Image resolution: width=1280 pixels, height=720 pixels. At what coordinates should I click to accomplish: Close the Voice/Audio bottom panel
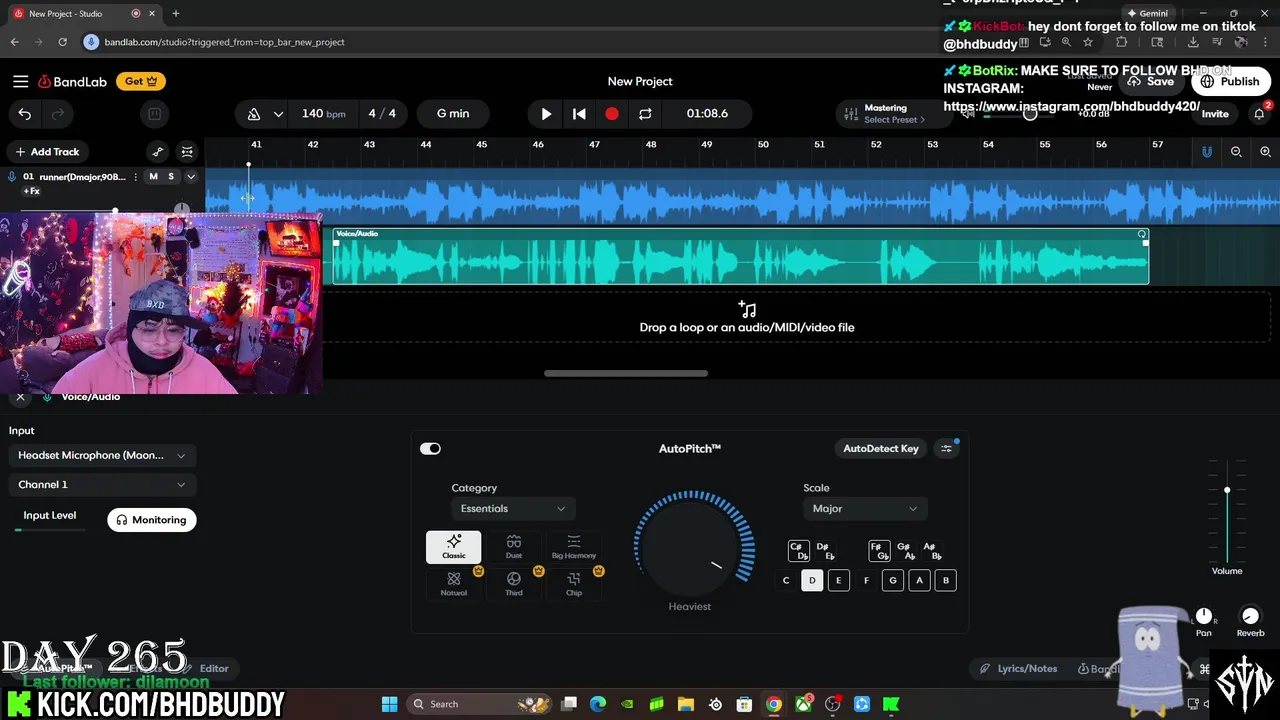(x=20, y=397)
